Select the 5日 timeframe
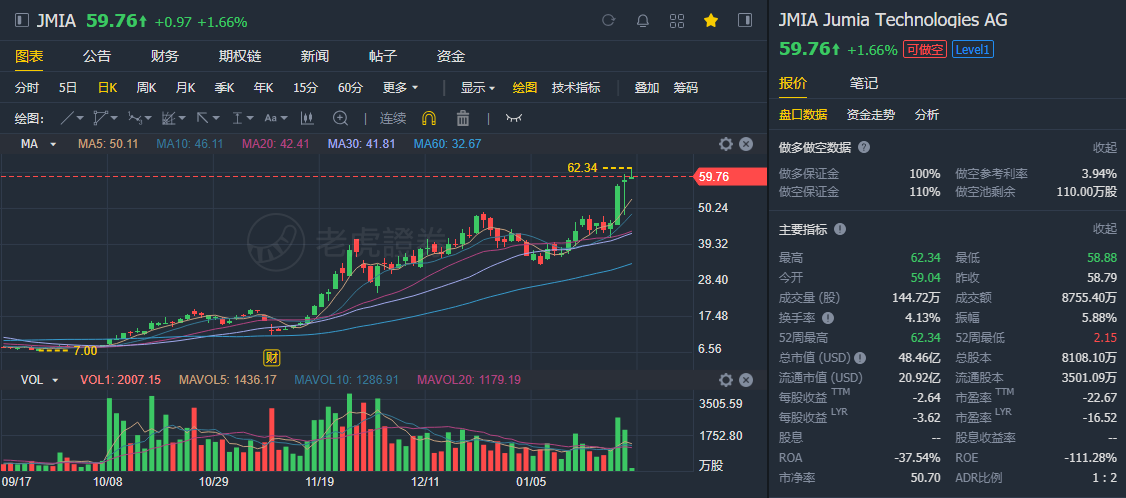This screenshot has width=1126, height=498. tap(68, 88)
